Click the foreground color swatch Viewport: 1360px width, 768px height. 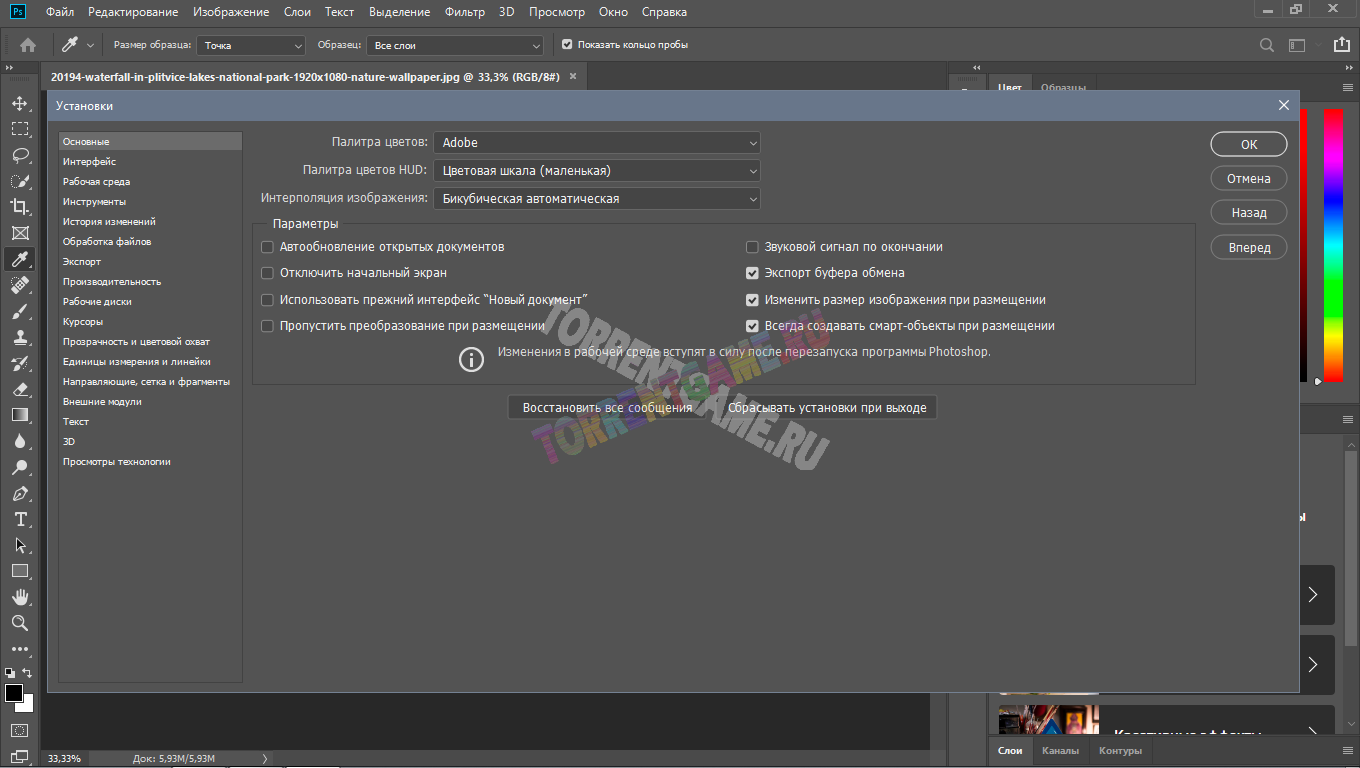[14, 693]
